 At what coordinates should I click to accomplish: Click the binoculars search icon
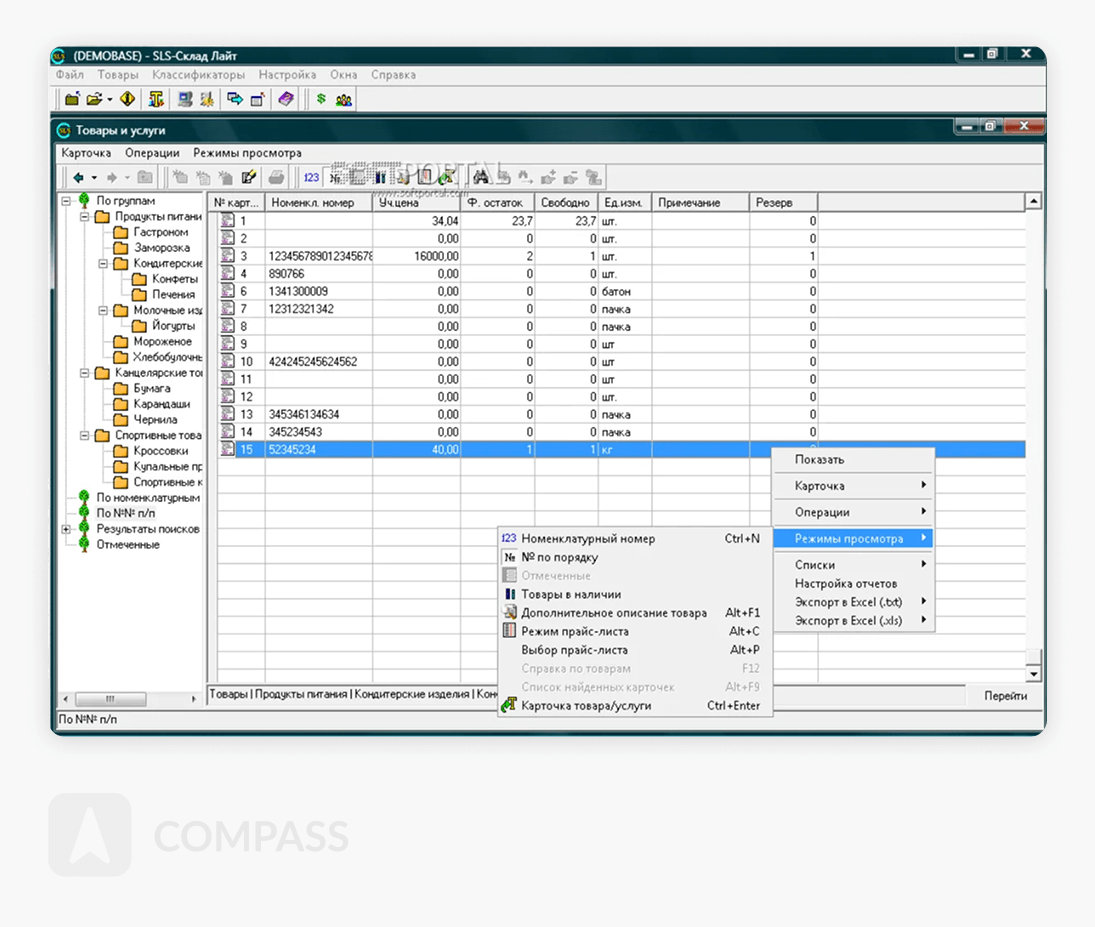pos(481,177)
